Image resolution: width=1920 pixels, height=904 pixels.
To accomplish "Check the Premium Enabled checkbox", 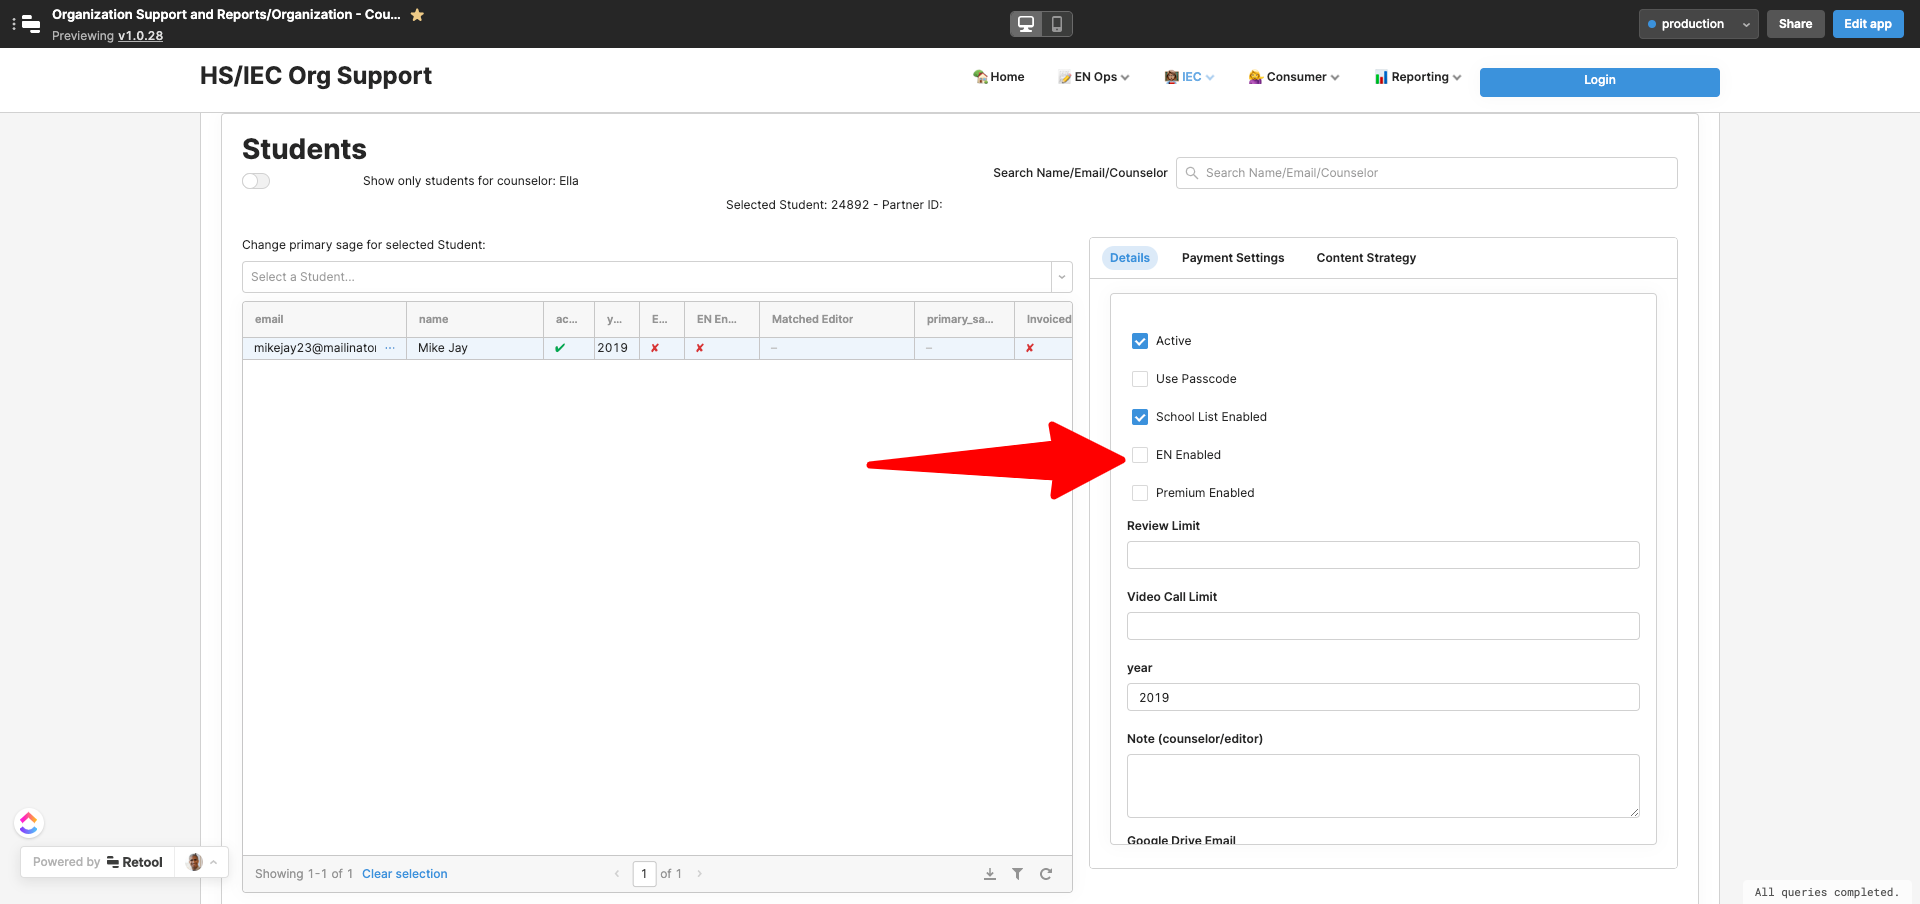I will [1140, 493].
